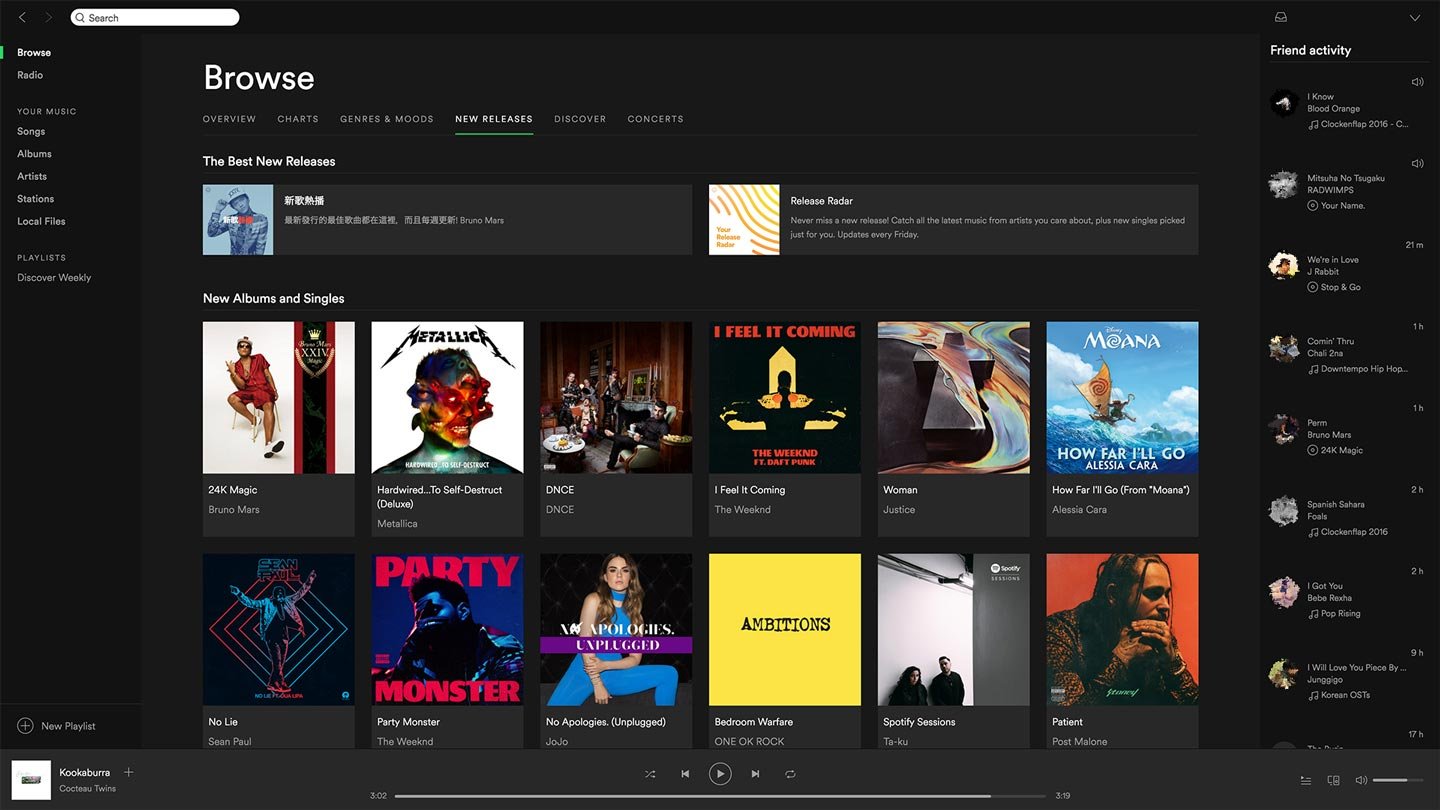Open I Feel It Coming cover
The width and height of the screenshot is (1440, 810).
coord(785,397)
